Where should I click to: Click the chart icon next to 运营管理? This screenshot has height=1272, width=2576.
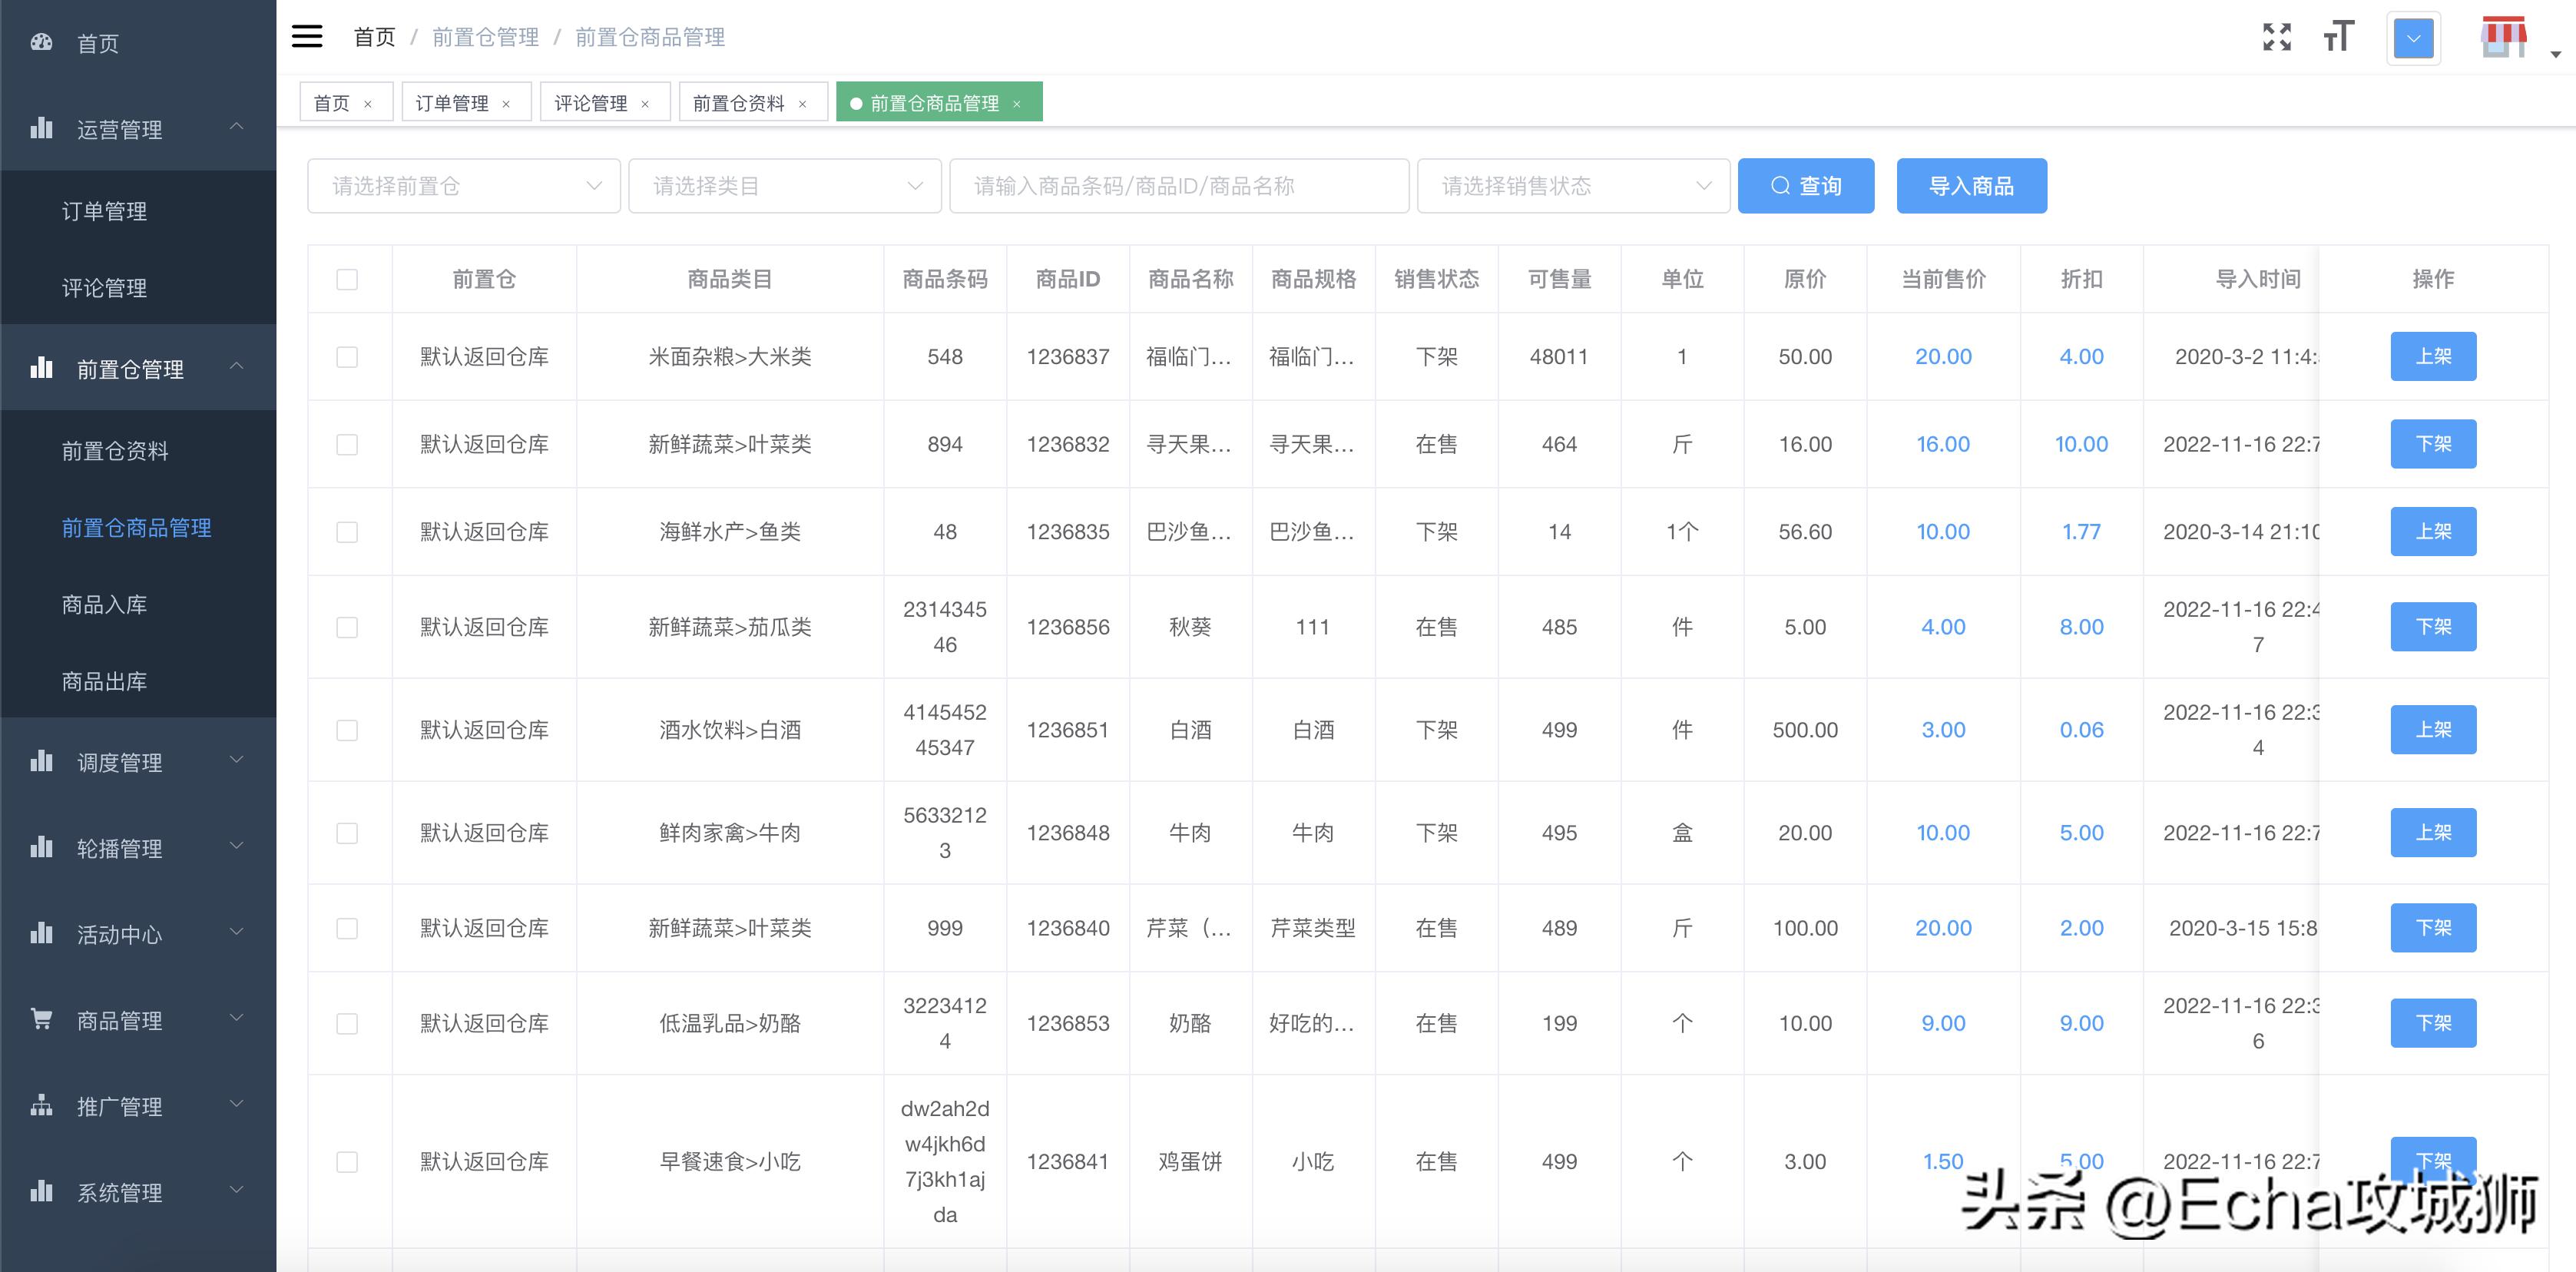point(41,129)
